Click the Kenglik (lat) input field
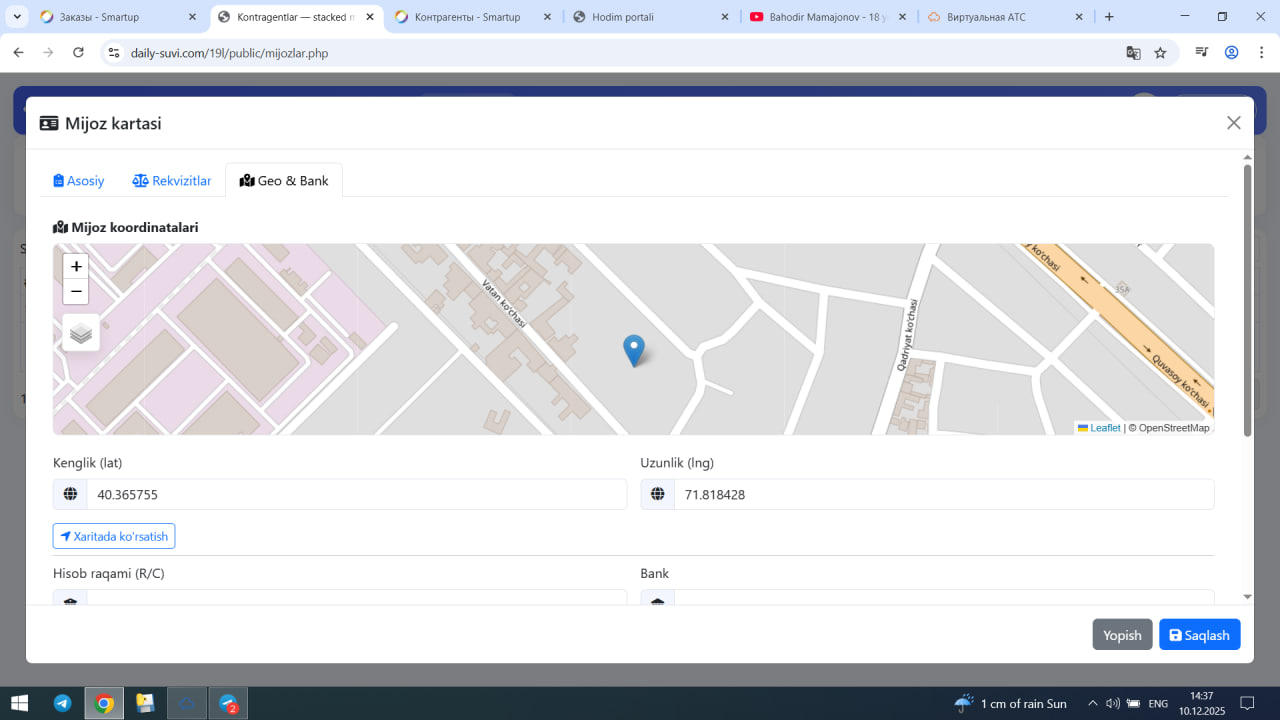This screenshot has width=1280, height=720. [x=356, y=494]
